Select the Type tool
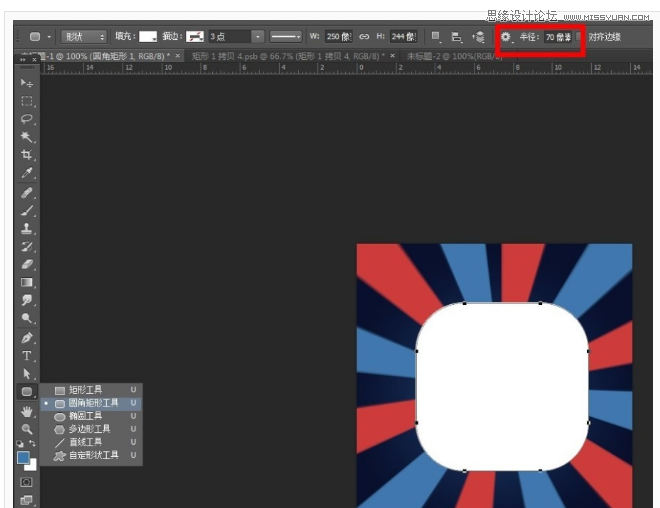The image size is (660, 508). [x=27, y=356]
